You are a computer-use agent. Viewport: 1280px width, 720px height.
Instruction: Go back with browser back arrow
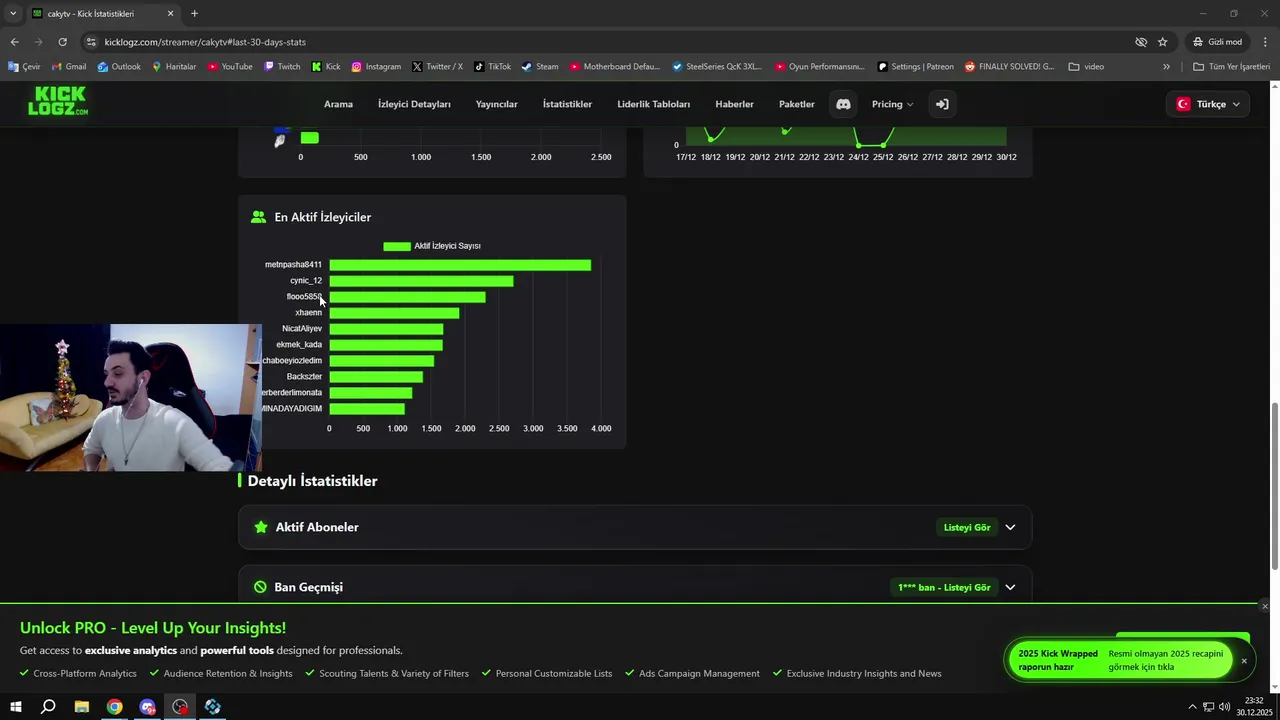click(x=14, y=42)
